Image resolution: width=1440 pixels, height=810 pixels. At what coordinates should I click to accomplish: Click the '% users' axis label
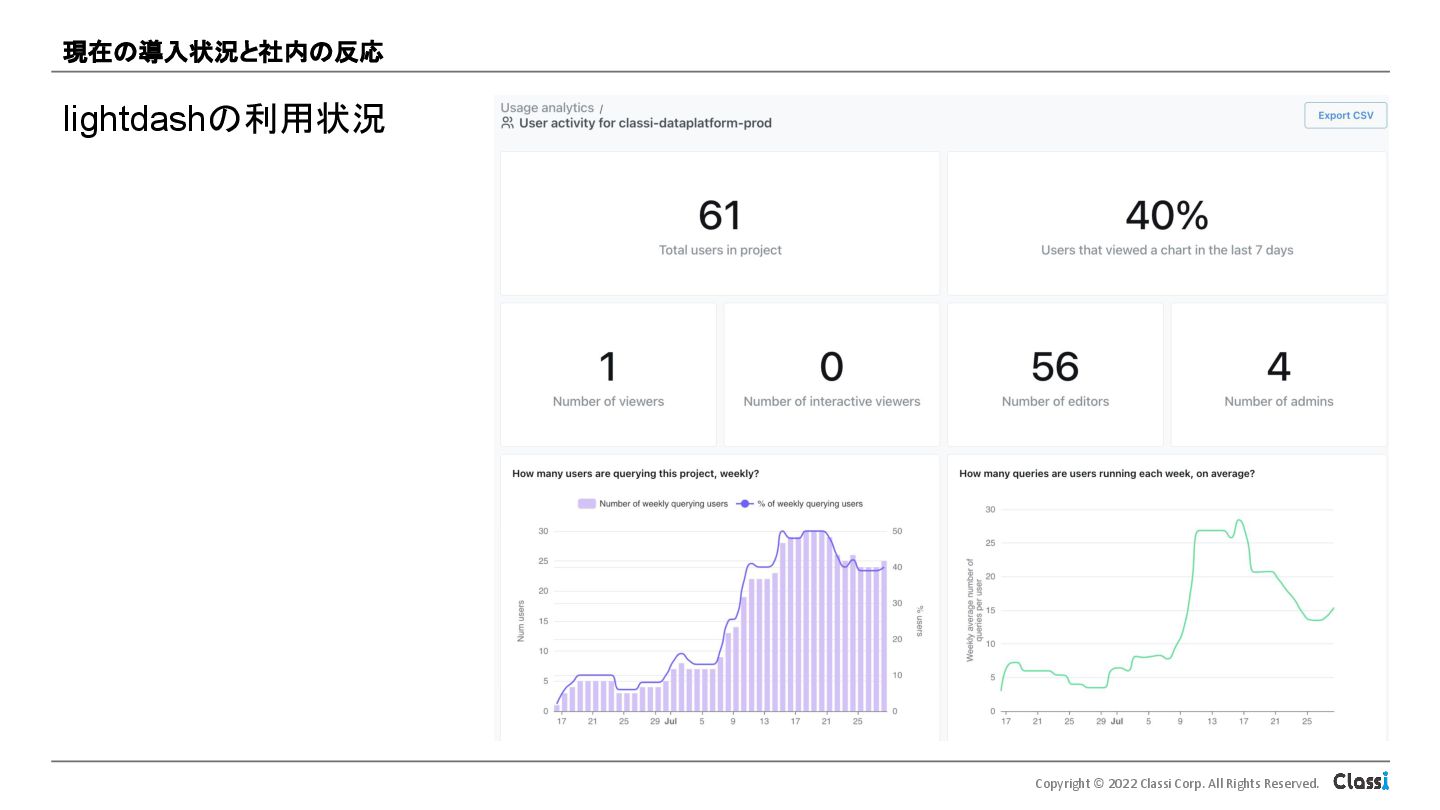(919, 620)
